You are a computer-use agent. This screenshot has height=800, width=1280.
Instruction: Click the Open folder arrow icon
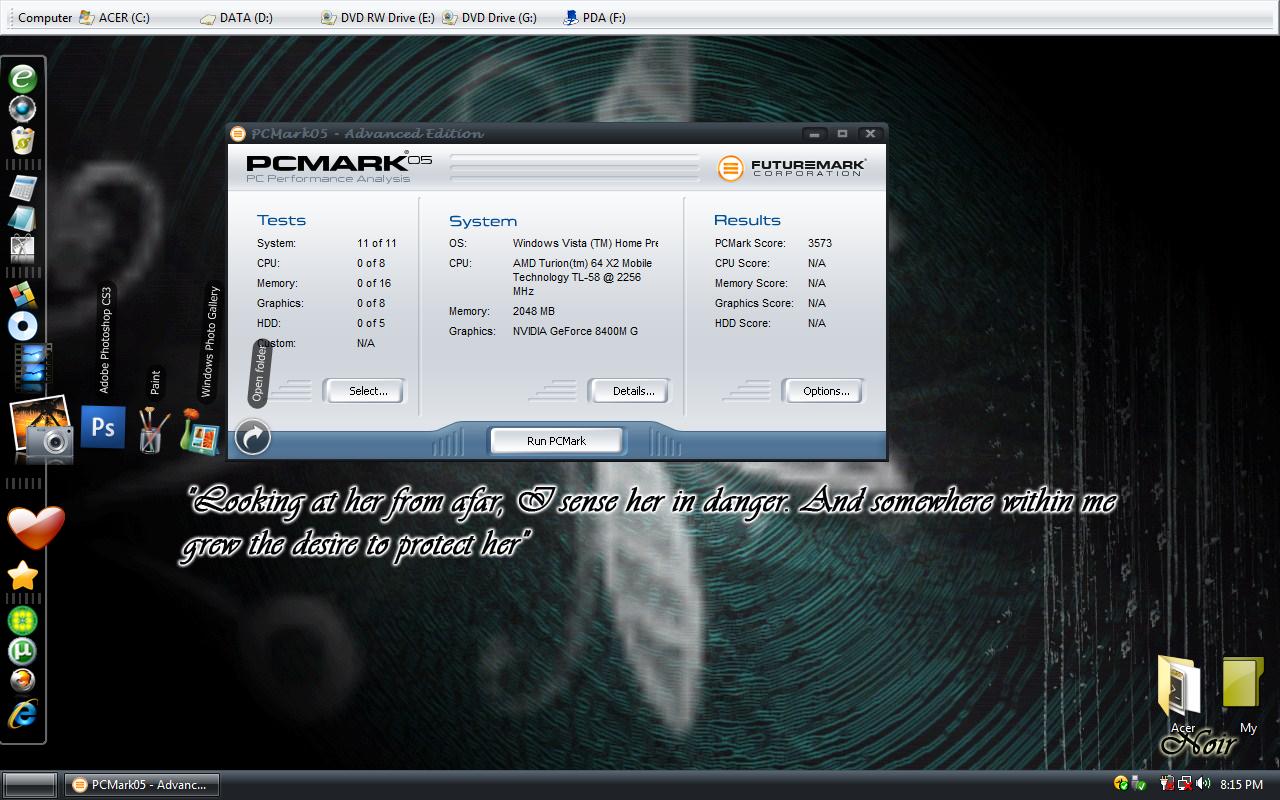pyautogui.click(x=253, y=437)
